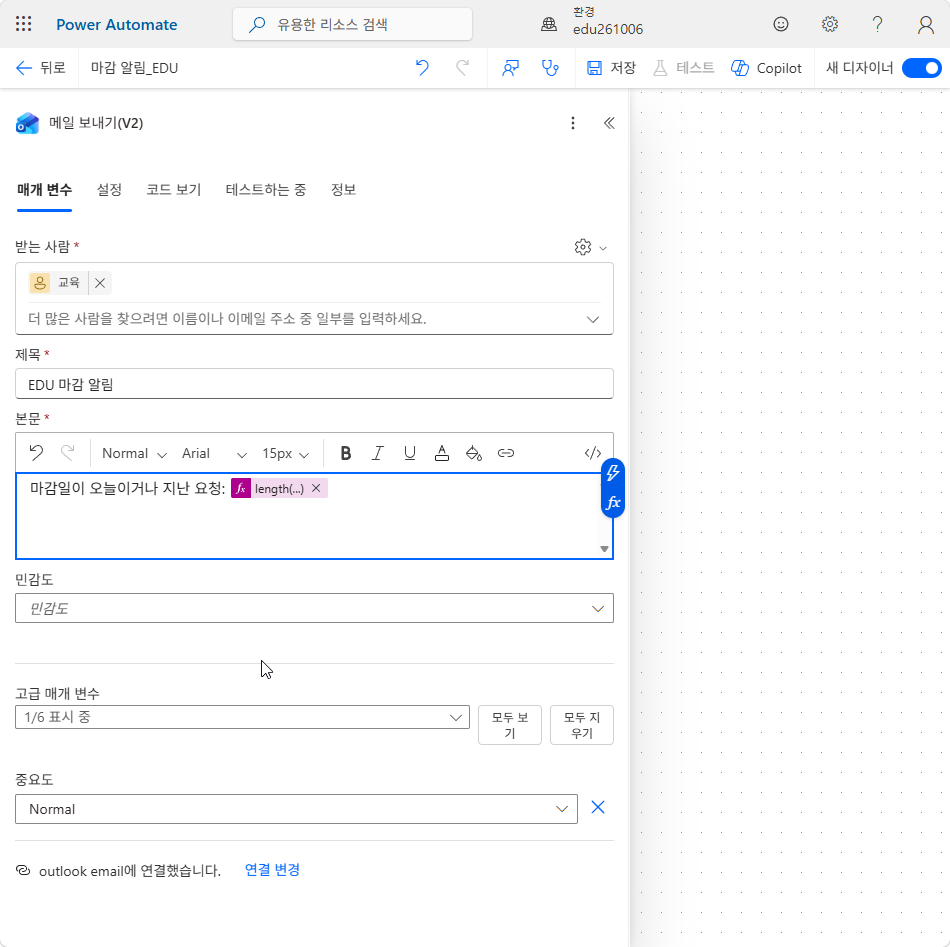Click the 테스트 flask button
The image size is (950, 947).
tap(683, 68)
